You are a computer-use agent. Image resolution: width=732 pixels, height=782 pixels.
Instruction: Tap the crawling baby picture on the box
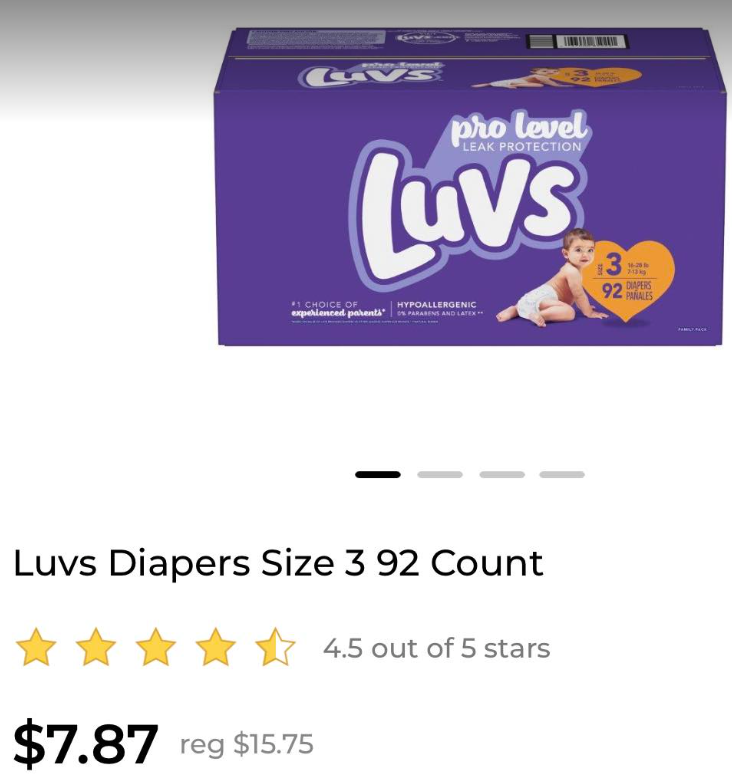point(553,278)
